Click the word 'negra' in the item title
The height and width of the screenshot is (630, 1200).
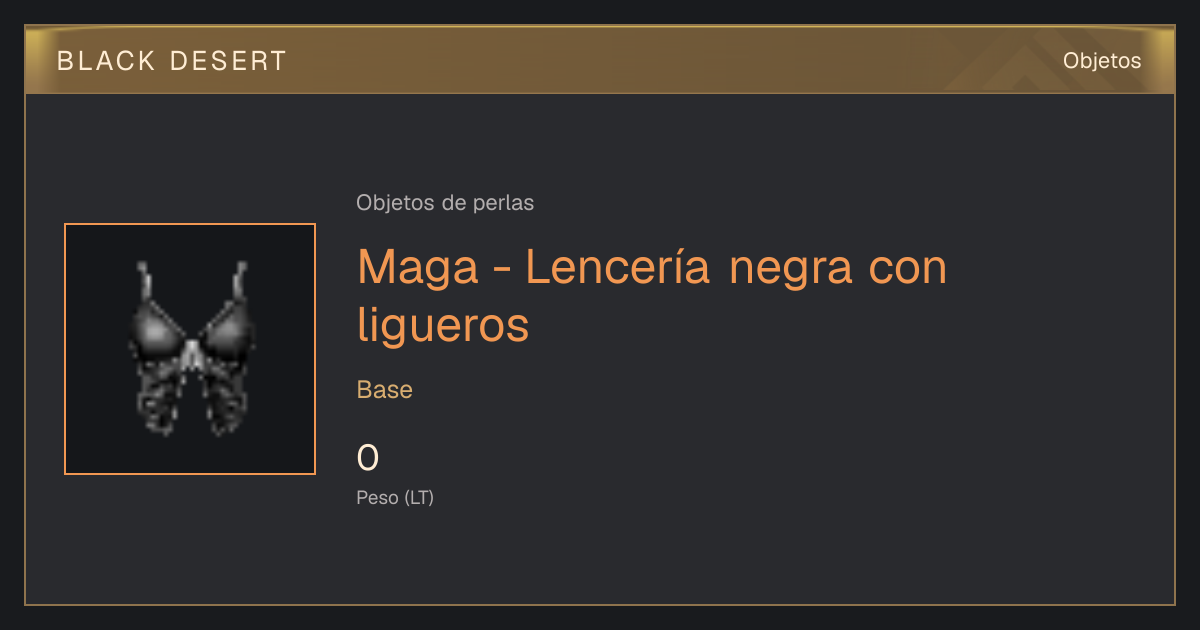pos(789,270)
